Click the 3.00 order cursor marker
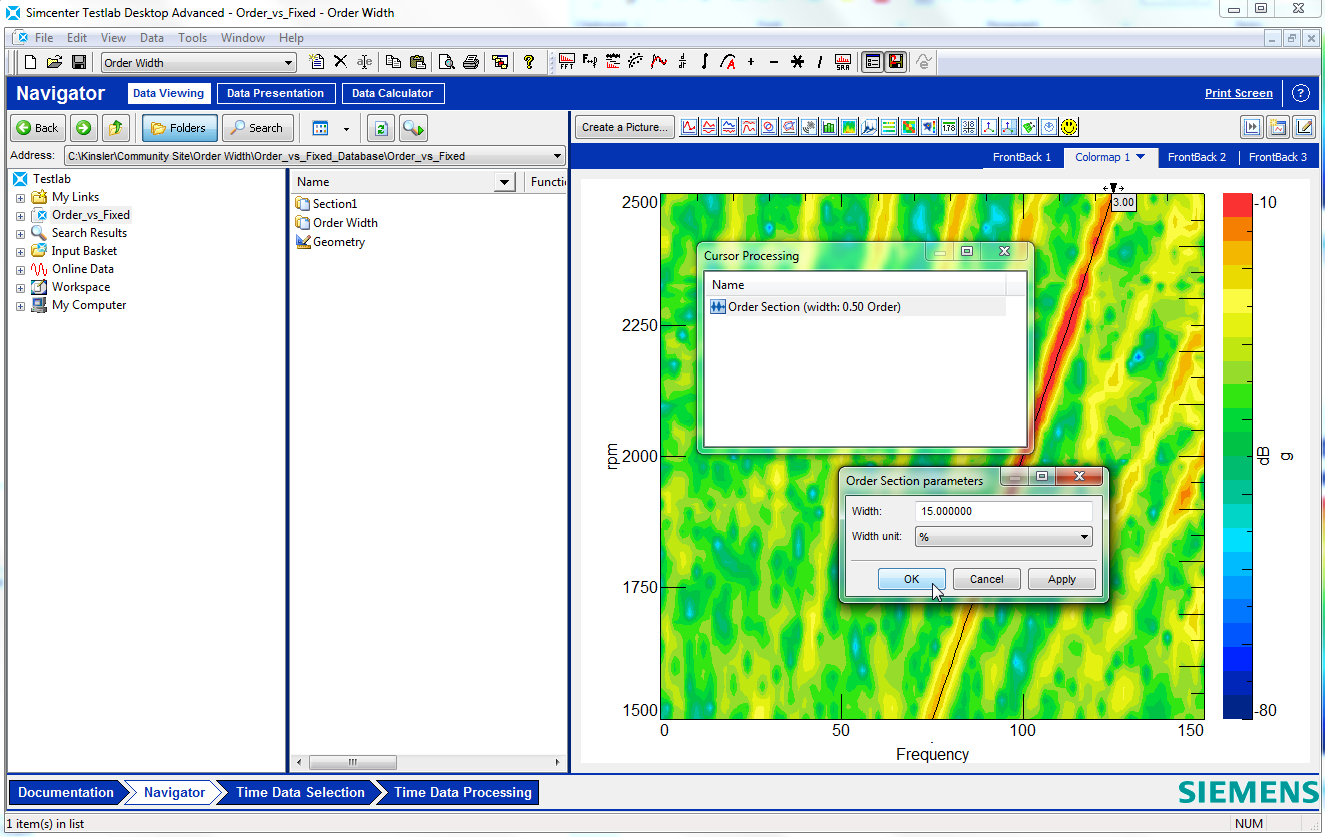Viewport: 1325px width, 837px height. (x=1123, y=202)
